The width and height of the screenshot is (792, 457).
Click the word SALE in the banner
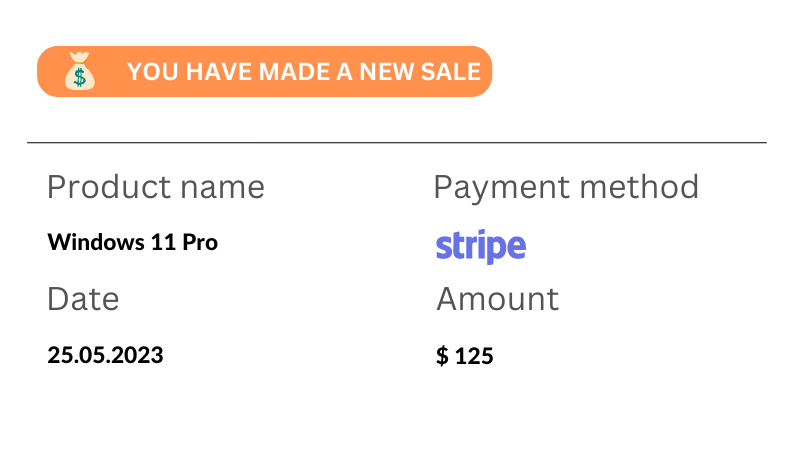click(x=451, y=72)
